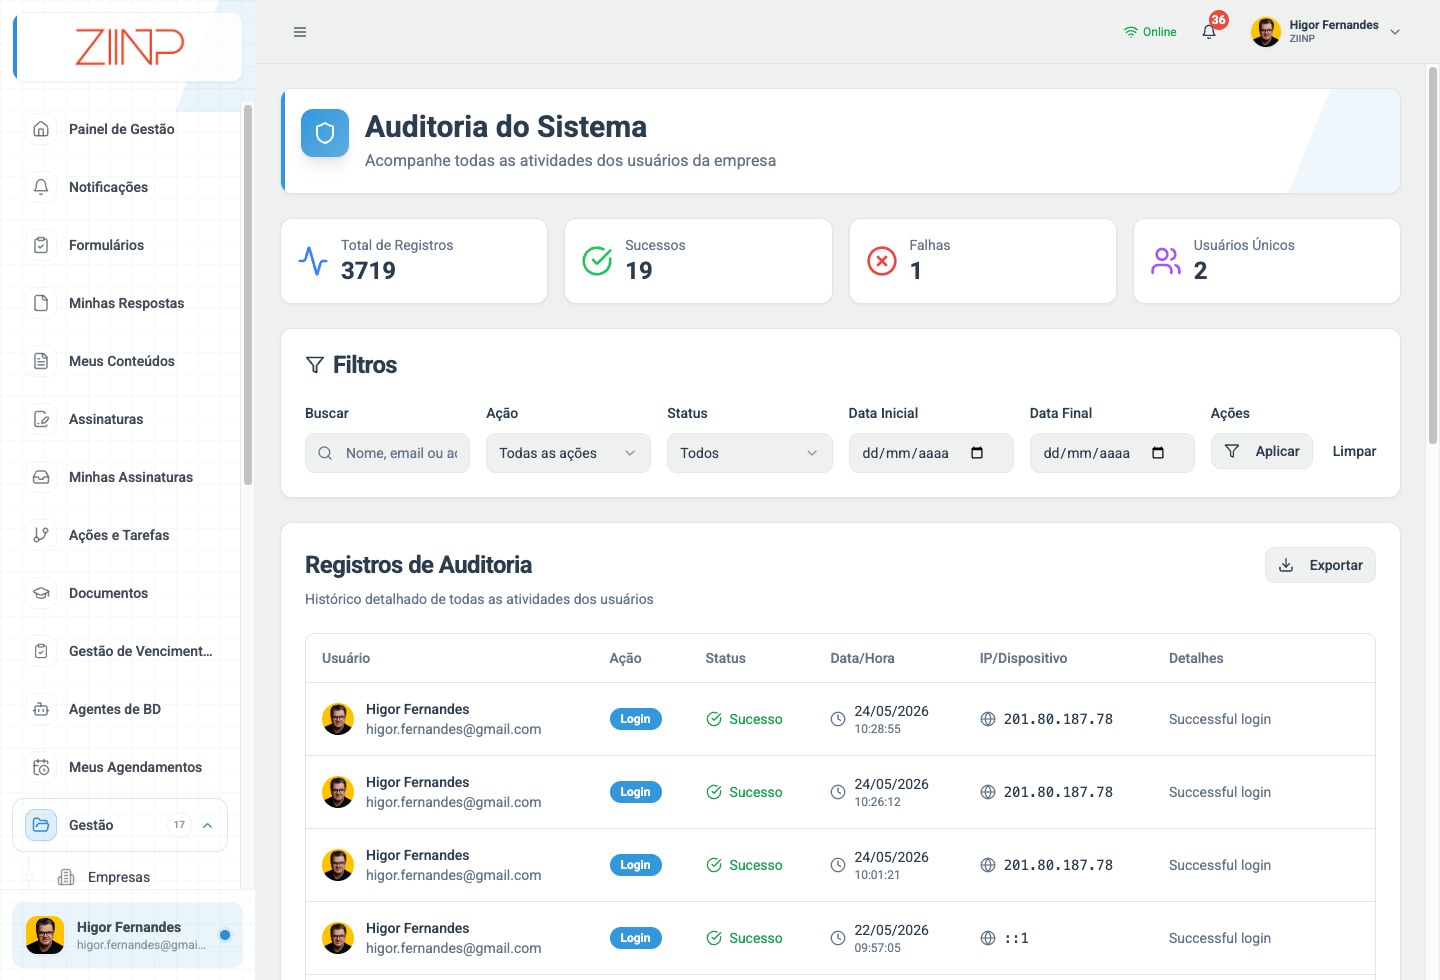
Task: Collapse the Gestão menu chevron
Action: [x=208, y=825]
